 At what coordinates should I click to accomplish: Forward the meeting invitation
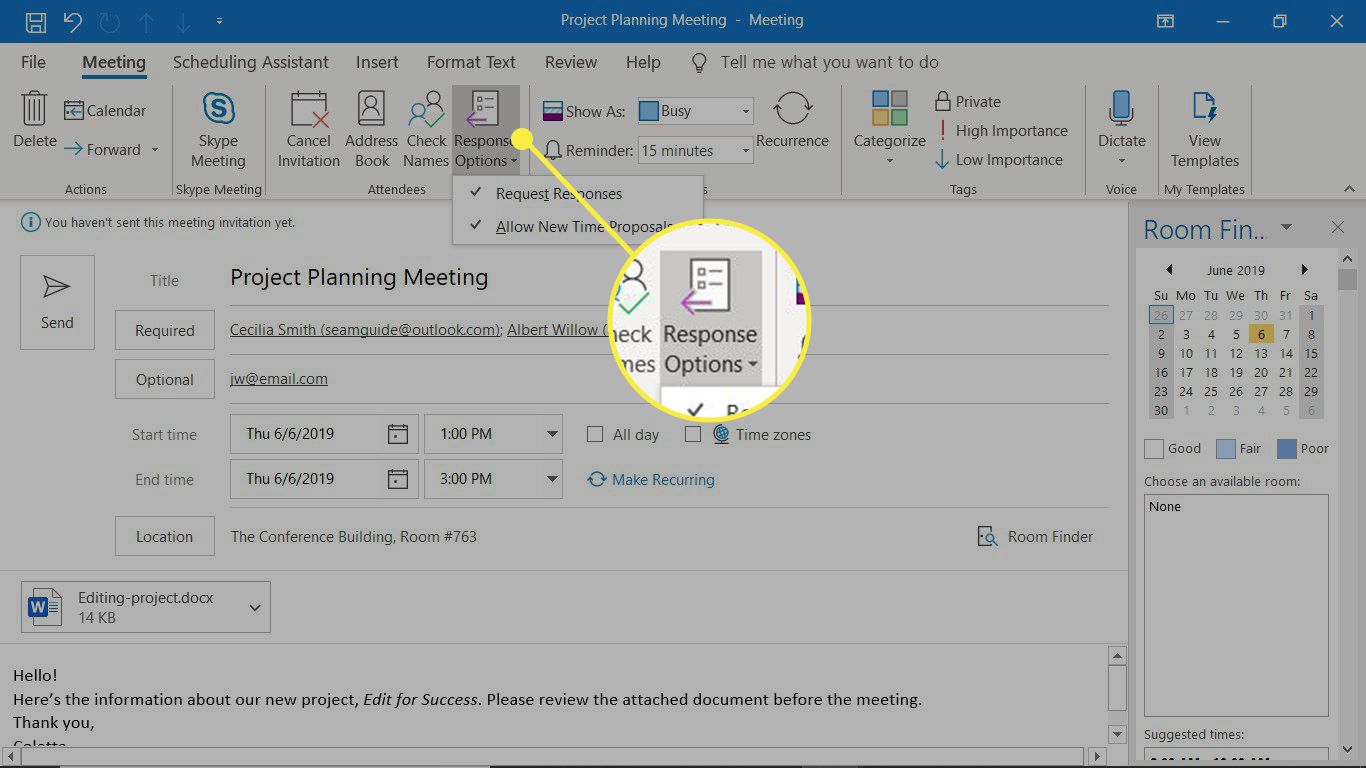point(102,149)
